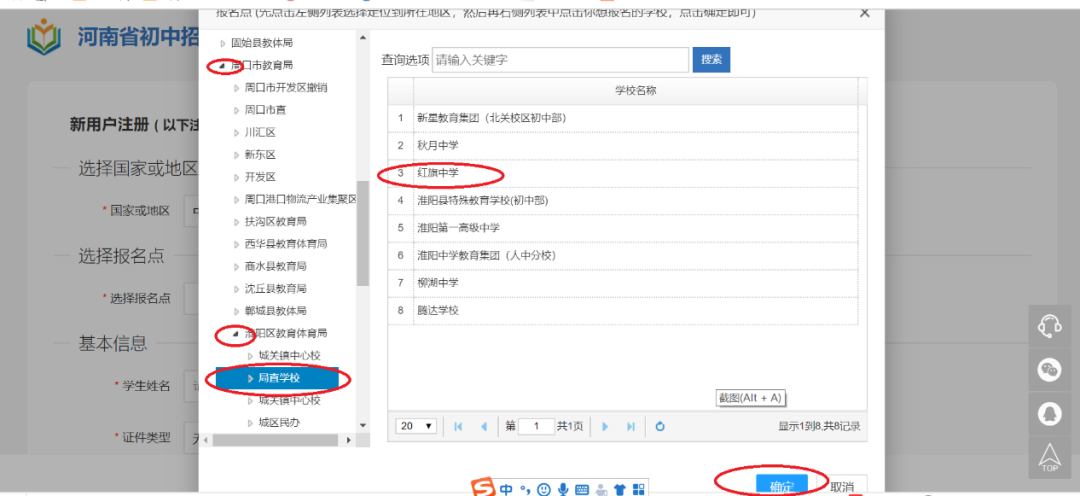The height and width of the screenshot is (496, 1080).
Task: Click the Sogou input microphone icon
Action: pyautogui.click(x=563, y=490)
